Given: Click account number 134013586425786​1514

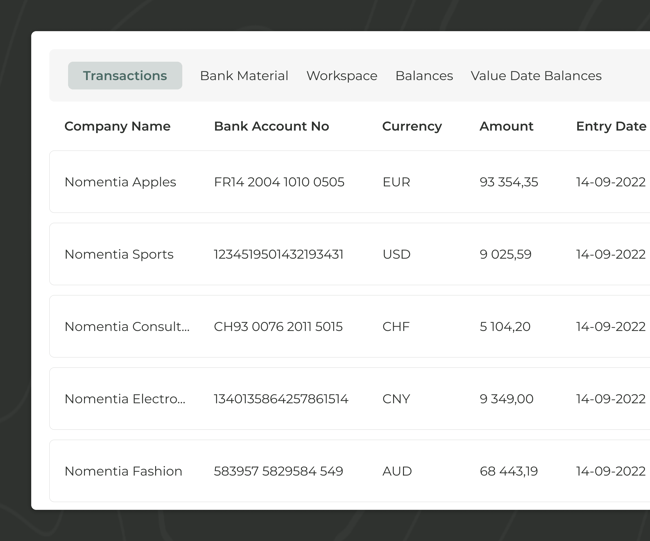Looking at the screenshot, I should point(281,399).
